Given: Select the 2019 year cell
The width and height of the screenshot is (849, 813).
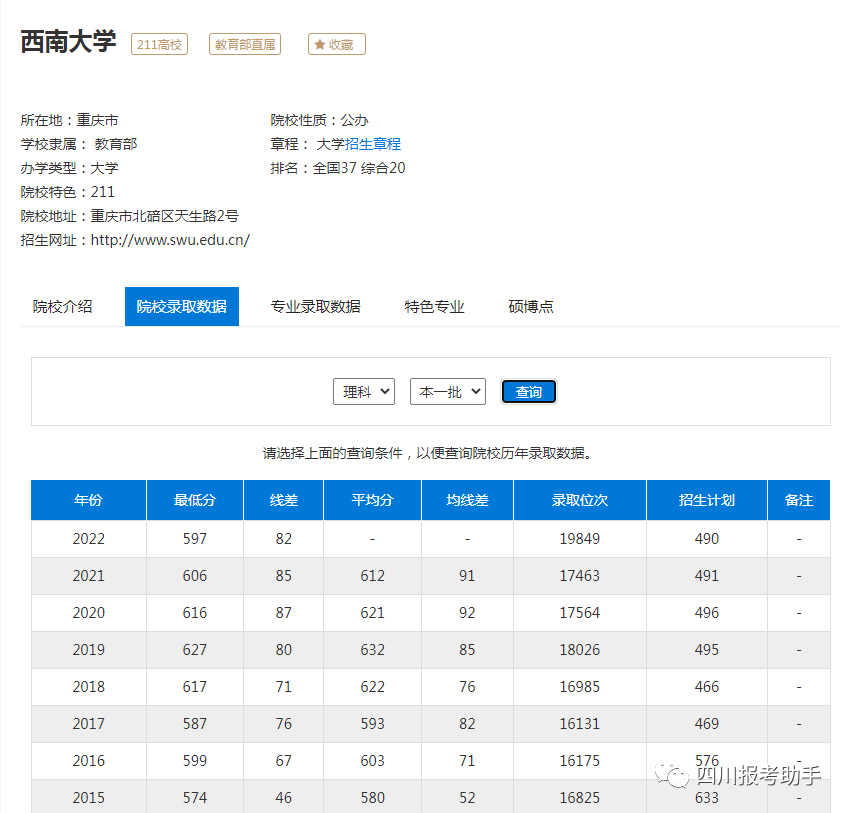Looking at the screenshot, I should [88, 650].
